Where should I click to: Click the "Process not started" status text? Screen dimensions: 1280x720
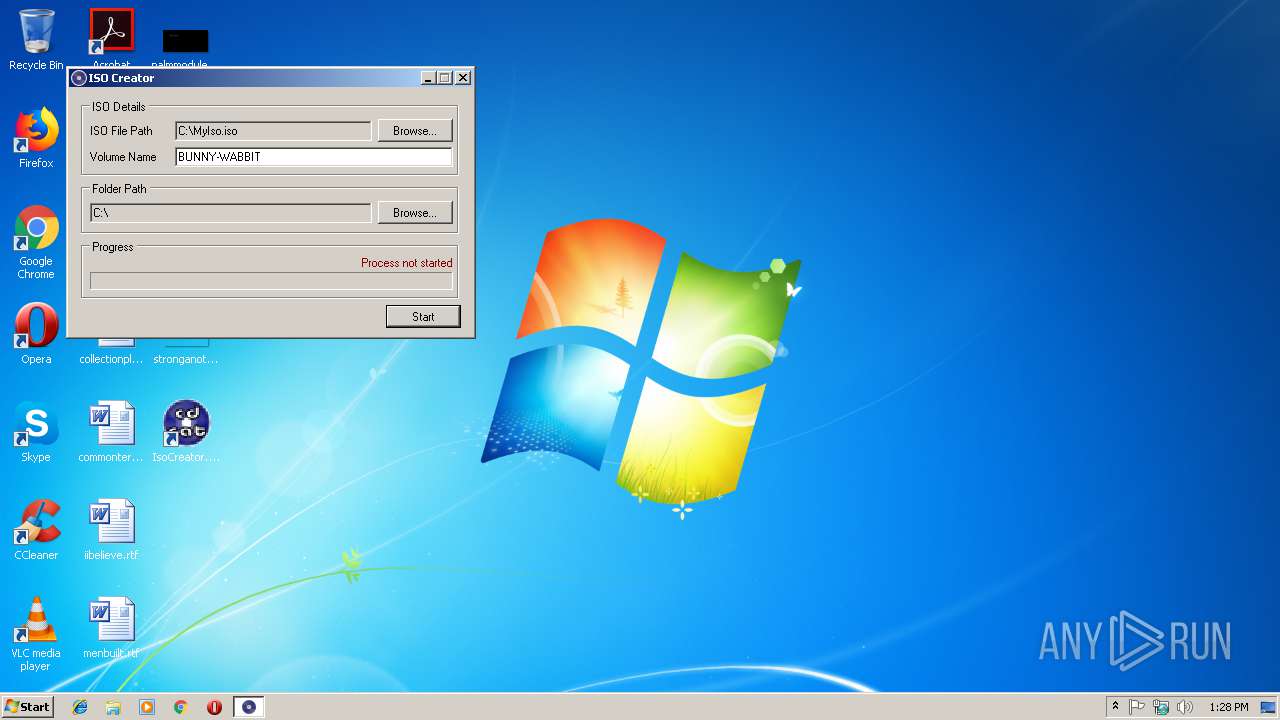click(407, 263)
